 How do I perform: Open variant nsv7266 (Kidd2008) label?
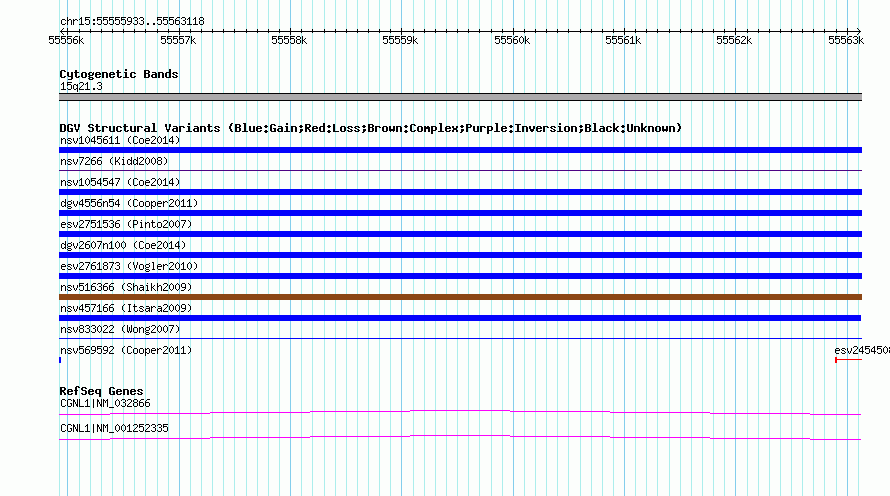[x=114, y=161]
